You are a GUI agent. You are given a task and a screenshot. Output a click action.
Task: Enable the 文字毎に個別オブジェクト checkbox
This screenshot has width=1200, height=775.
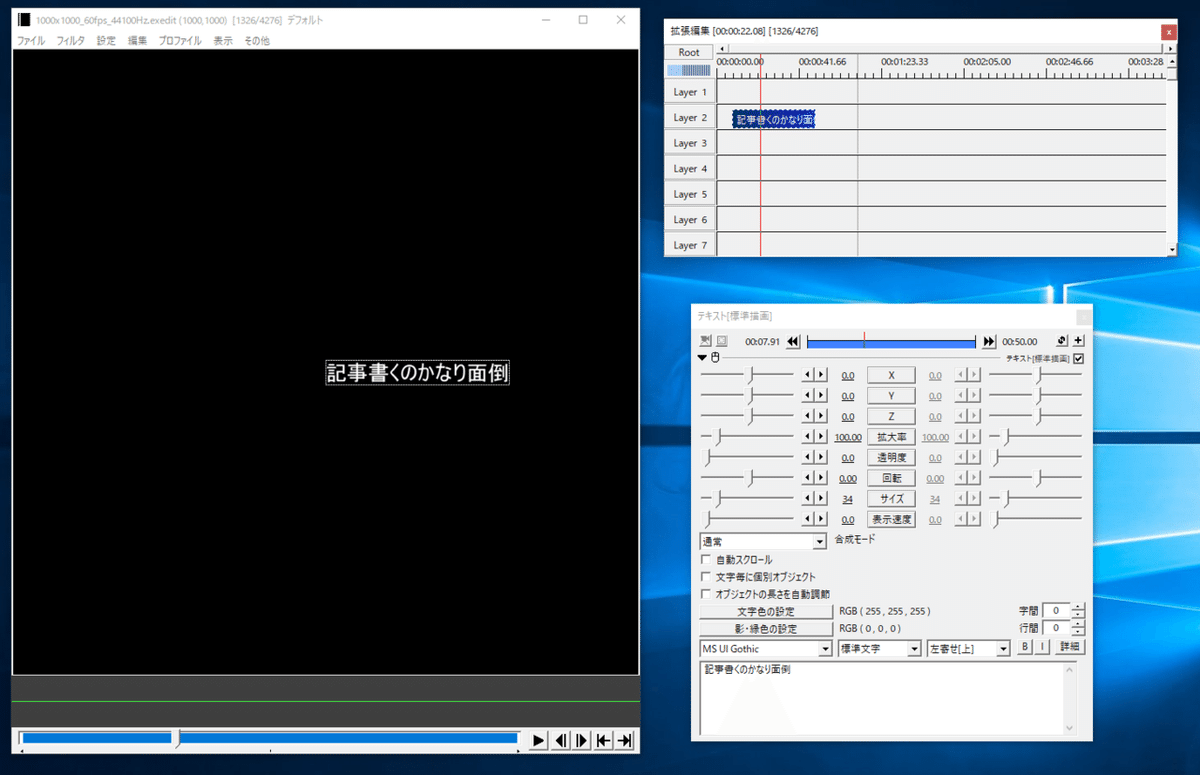[x=706, y=577]
